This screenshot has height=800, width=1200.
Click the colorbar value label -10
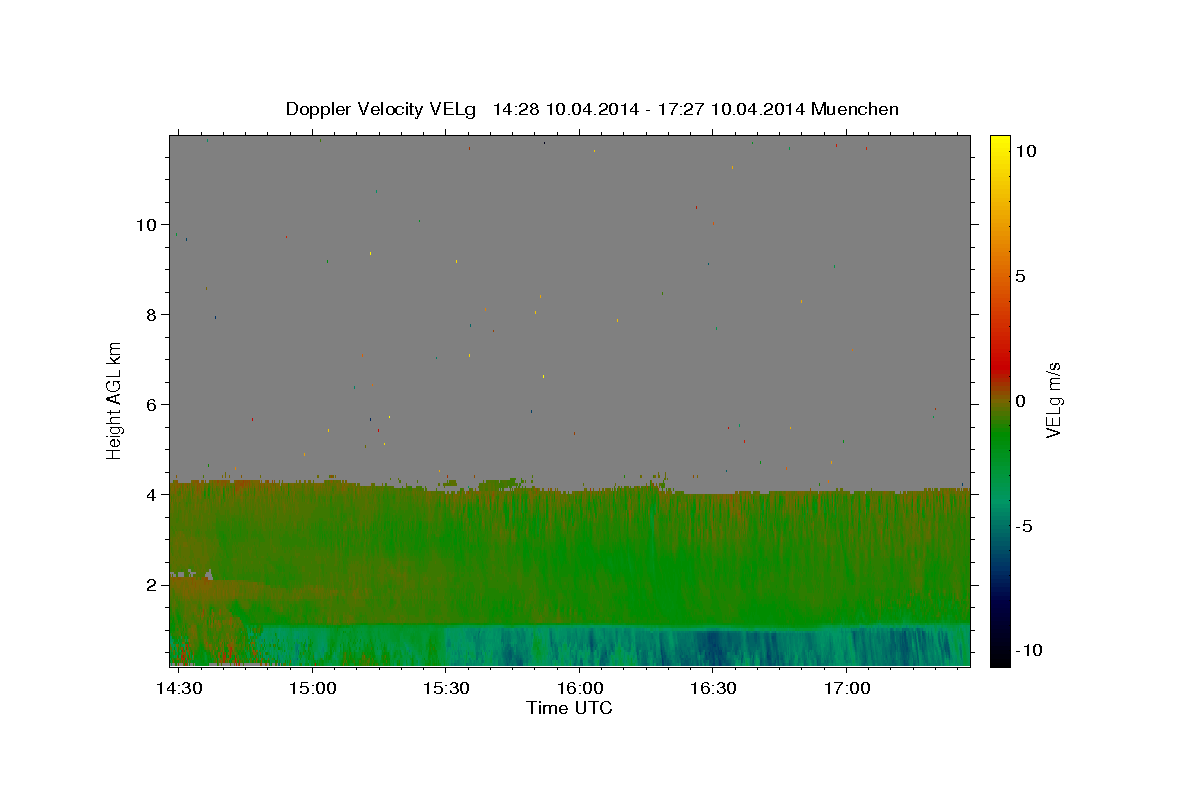1029,650
